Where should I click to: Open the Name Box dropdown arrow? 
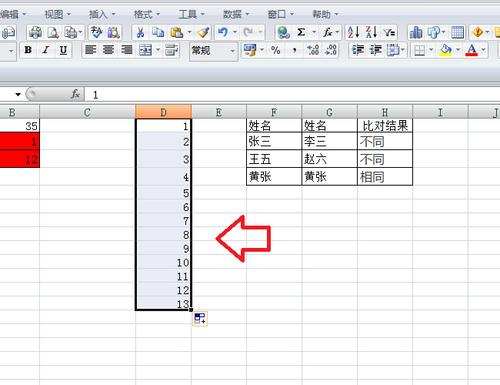coord(18,95)
